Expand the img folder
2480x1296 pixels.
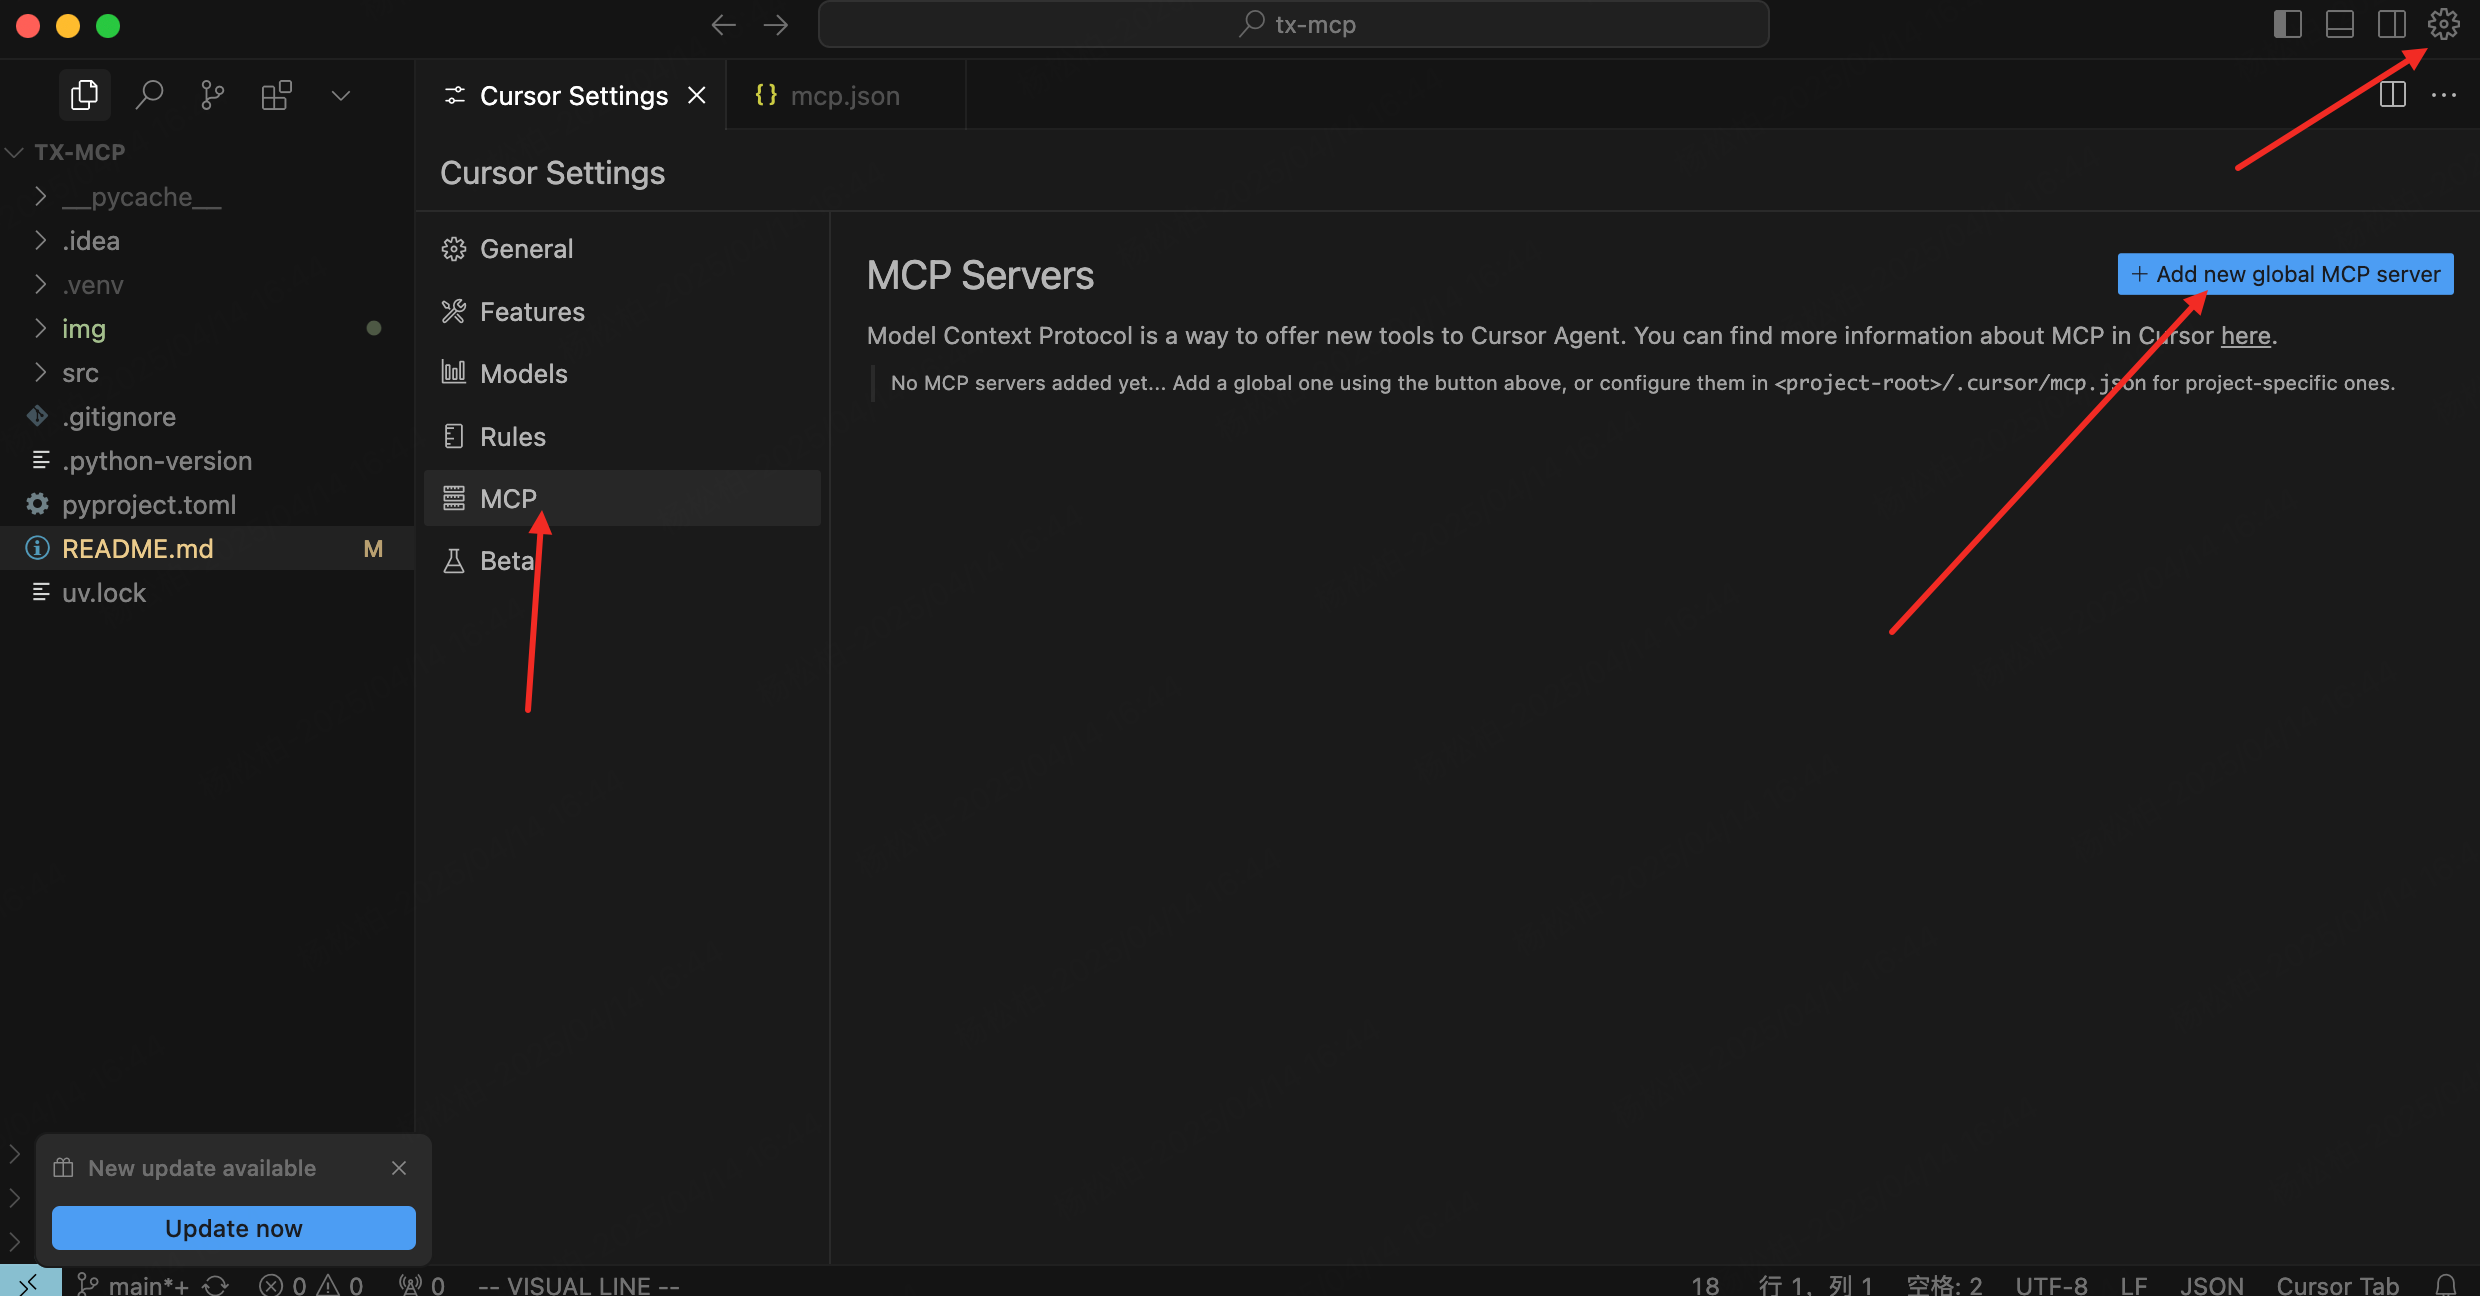tap(84, 329)
